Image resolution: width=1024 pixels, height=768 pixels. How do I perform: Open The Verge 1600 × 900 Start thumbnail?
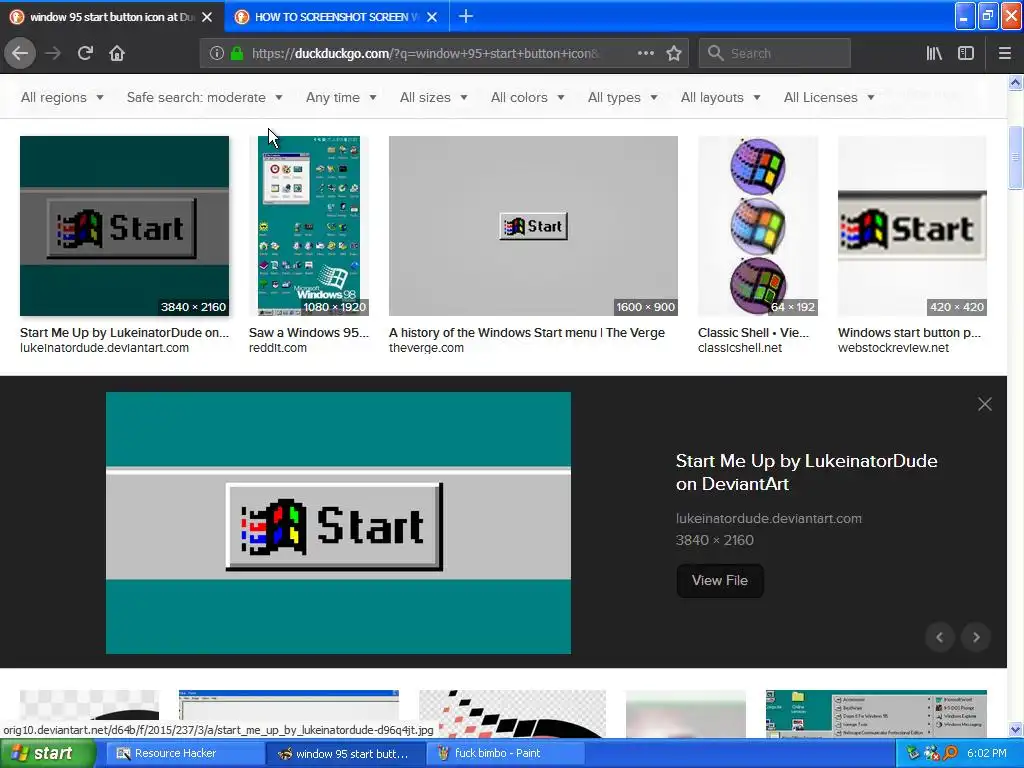(533, 226)
